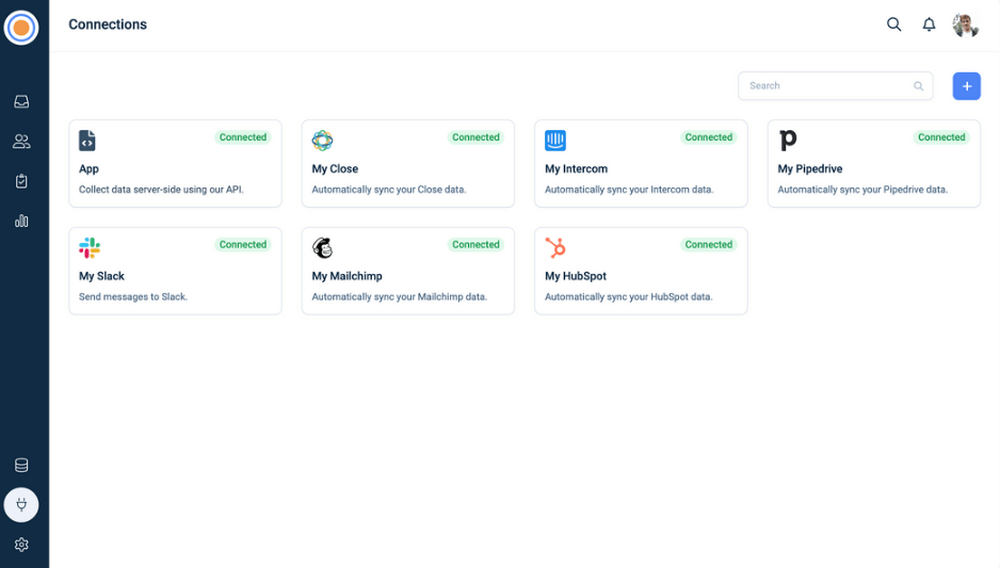This screenshot has width=1000, height=568.
Task: Open the My Slack connection card
Action: tap(175, 271)
